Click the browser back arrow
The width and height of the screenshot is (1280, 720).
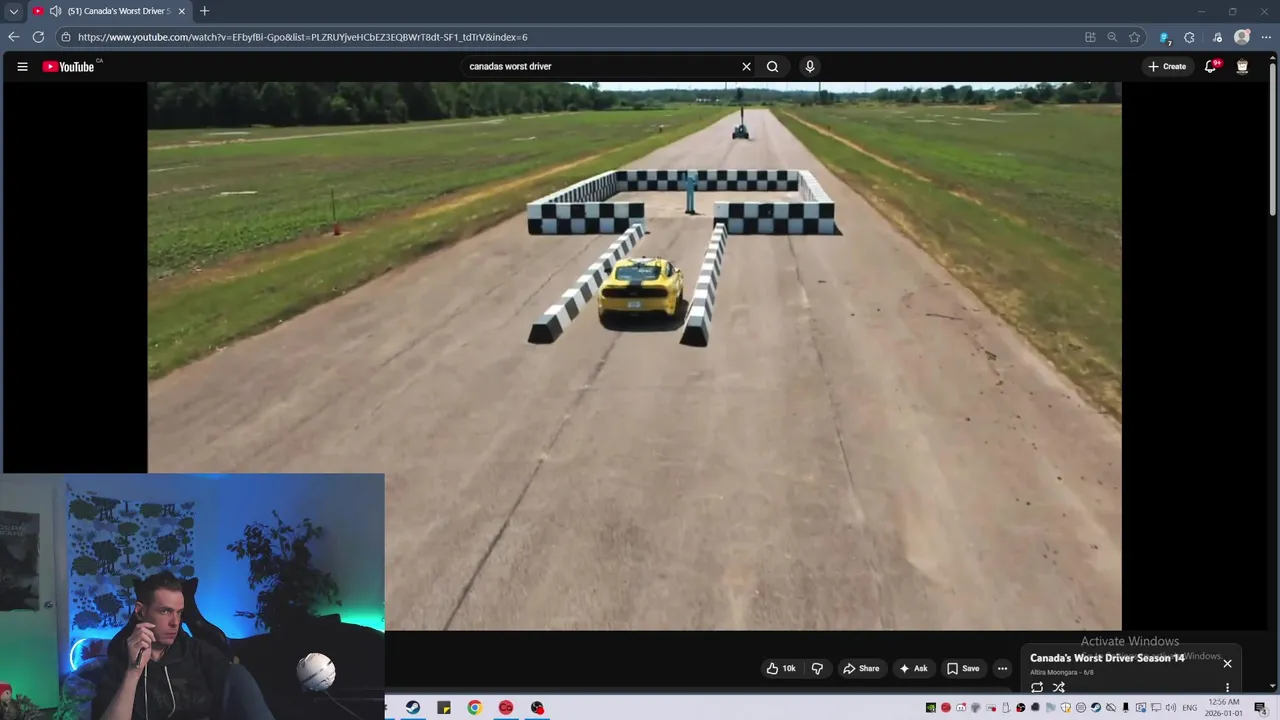[x=13, y=37]
